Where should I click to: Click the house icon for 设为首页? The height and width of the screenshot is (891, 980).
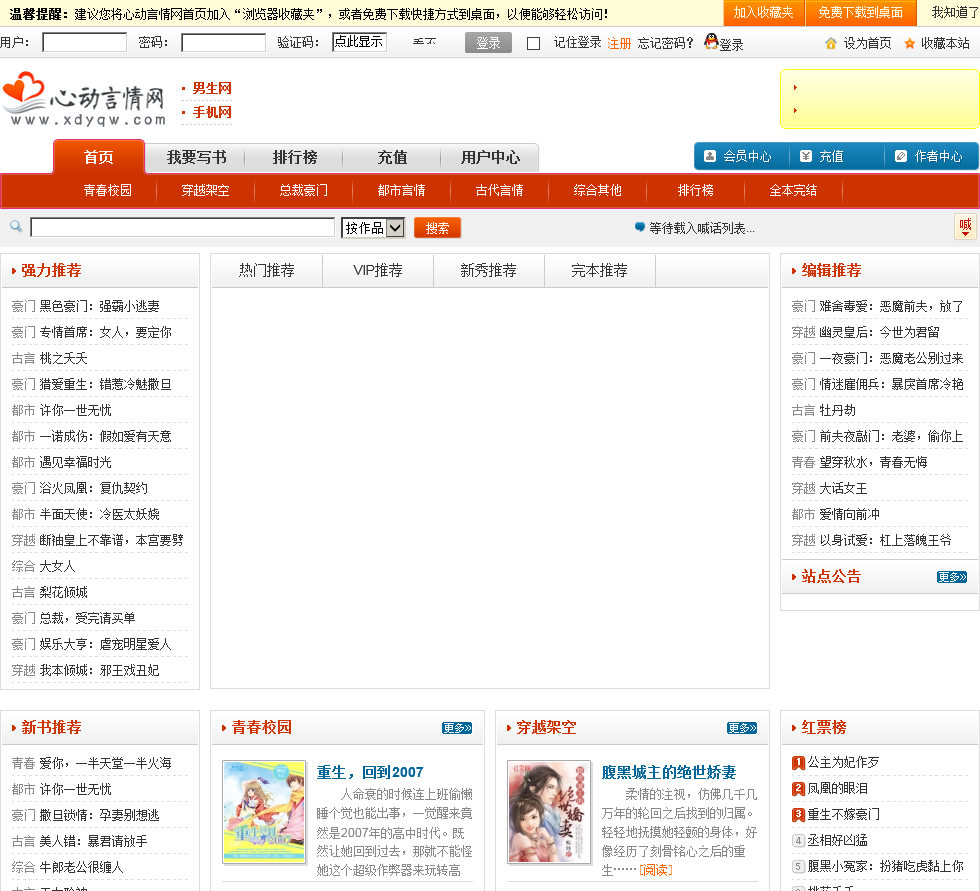[x=831, y=43]
